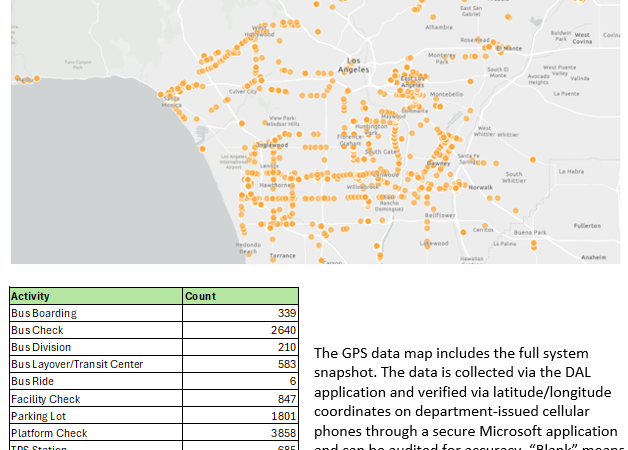Image resolution: width=628 pixels, height=450 pixels.
Task: Click the Anaheim label on the map
Action: (x=594, y=257)
